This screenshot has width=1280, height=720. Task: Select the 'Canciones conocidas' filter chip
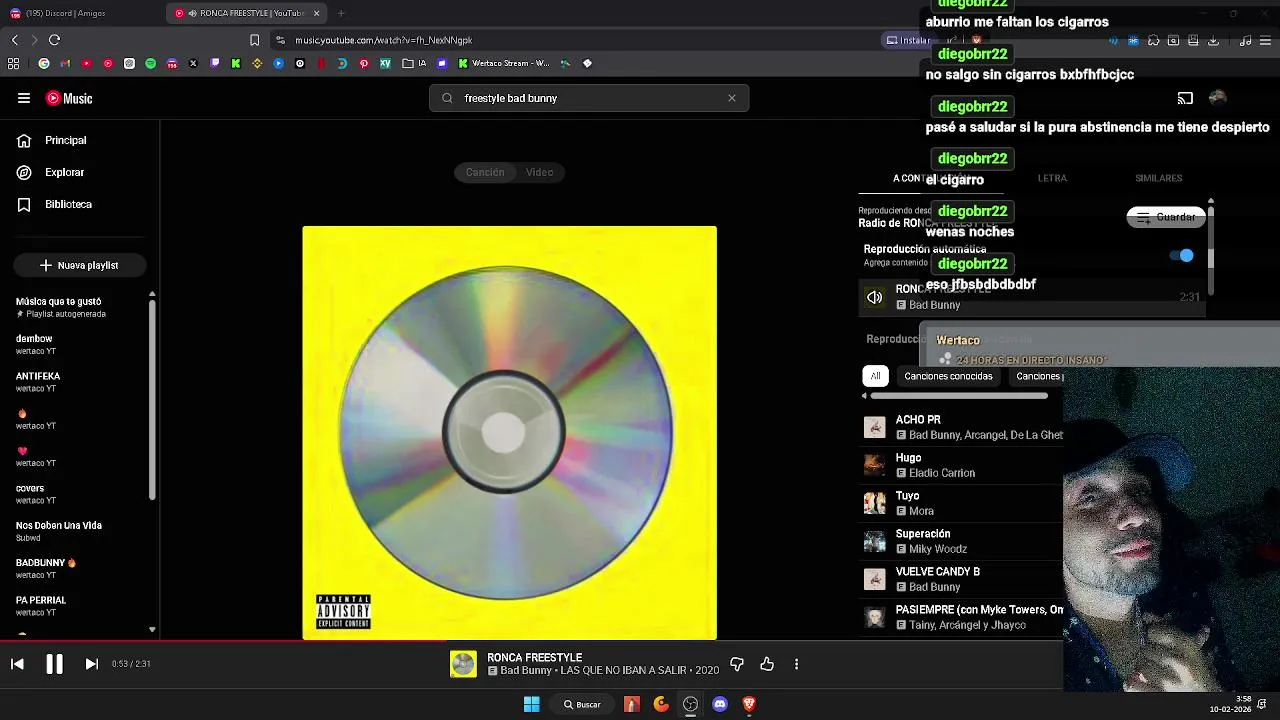(948, 376)
